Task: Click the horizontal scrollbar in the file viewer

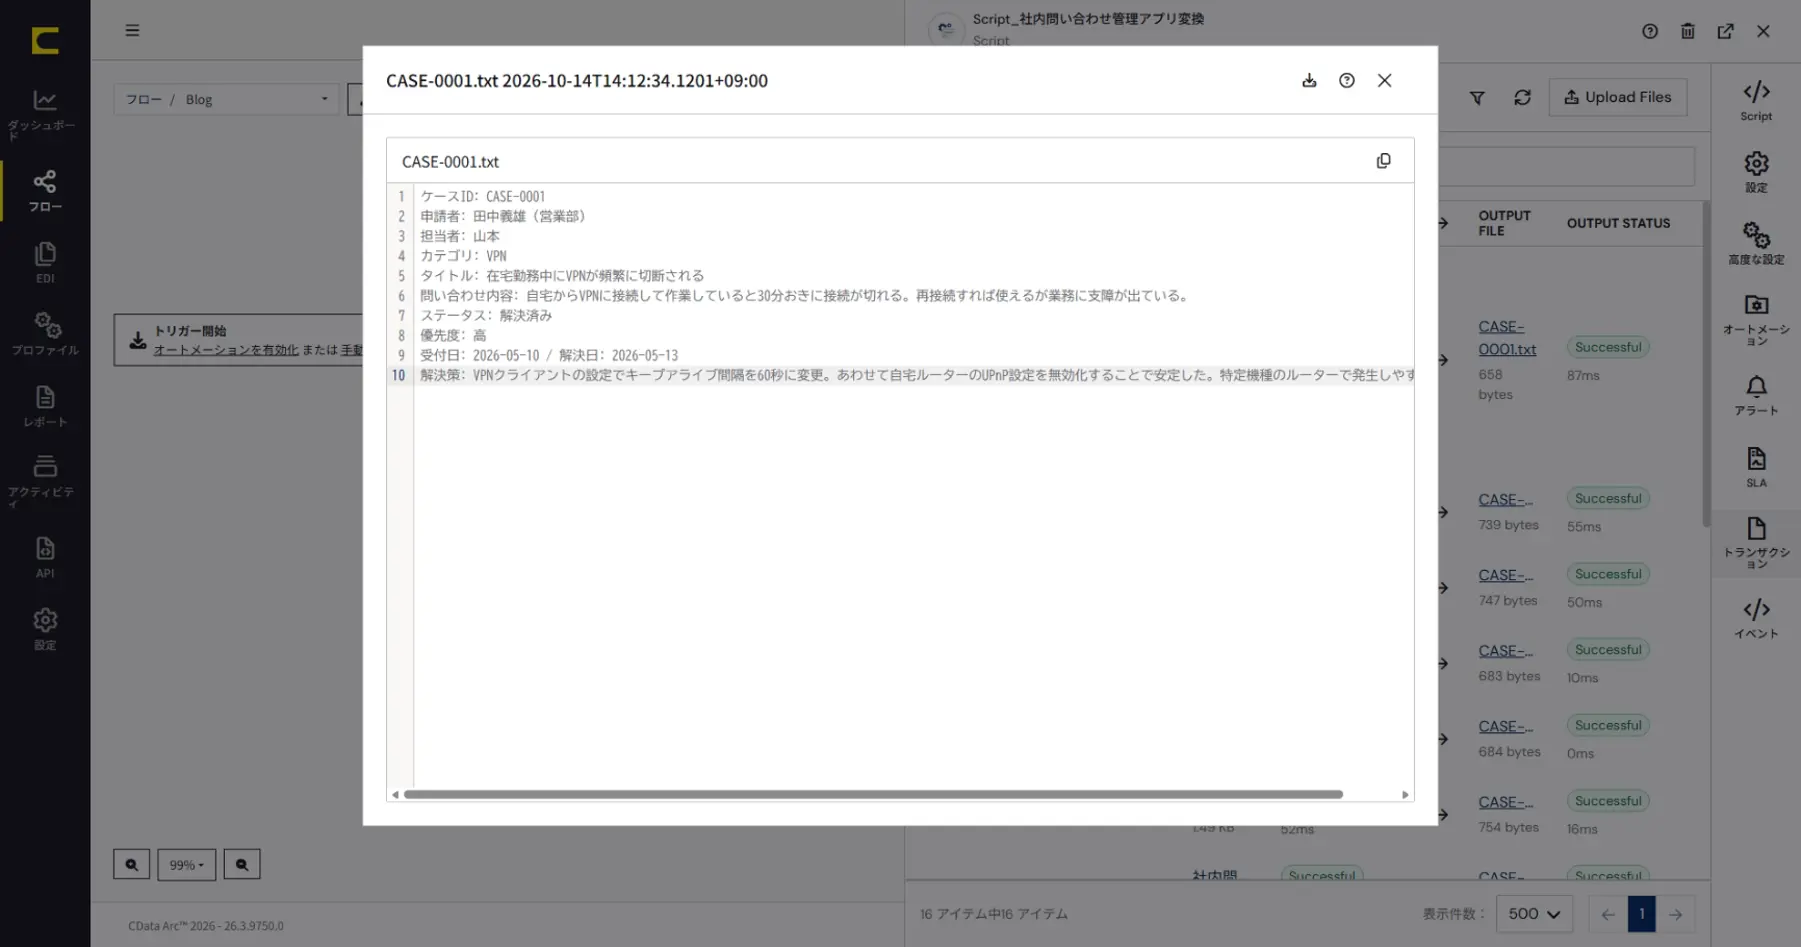Action: [873, 795]
